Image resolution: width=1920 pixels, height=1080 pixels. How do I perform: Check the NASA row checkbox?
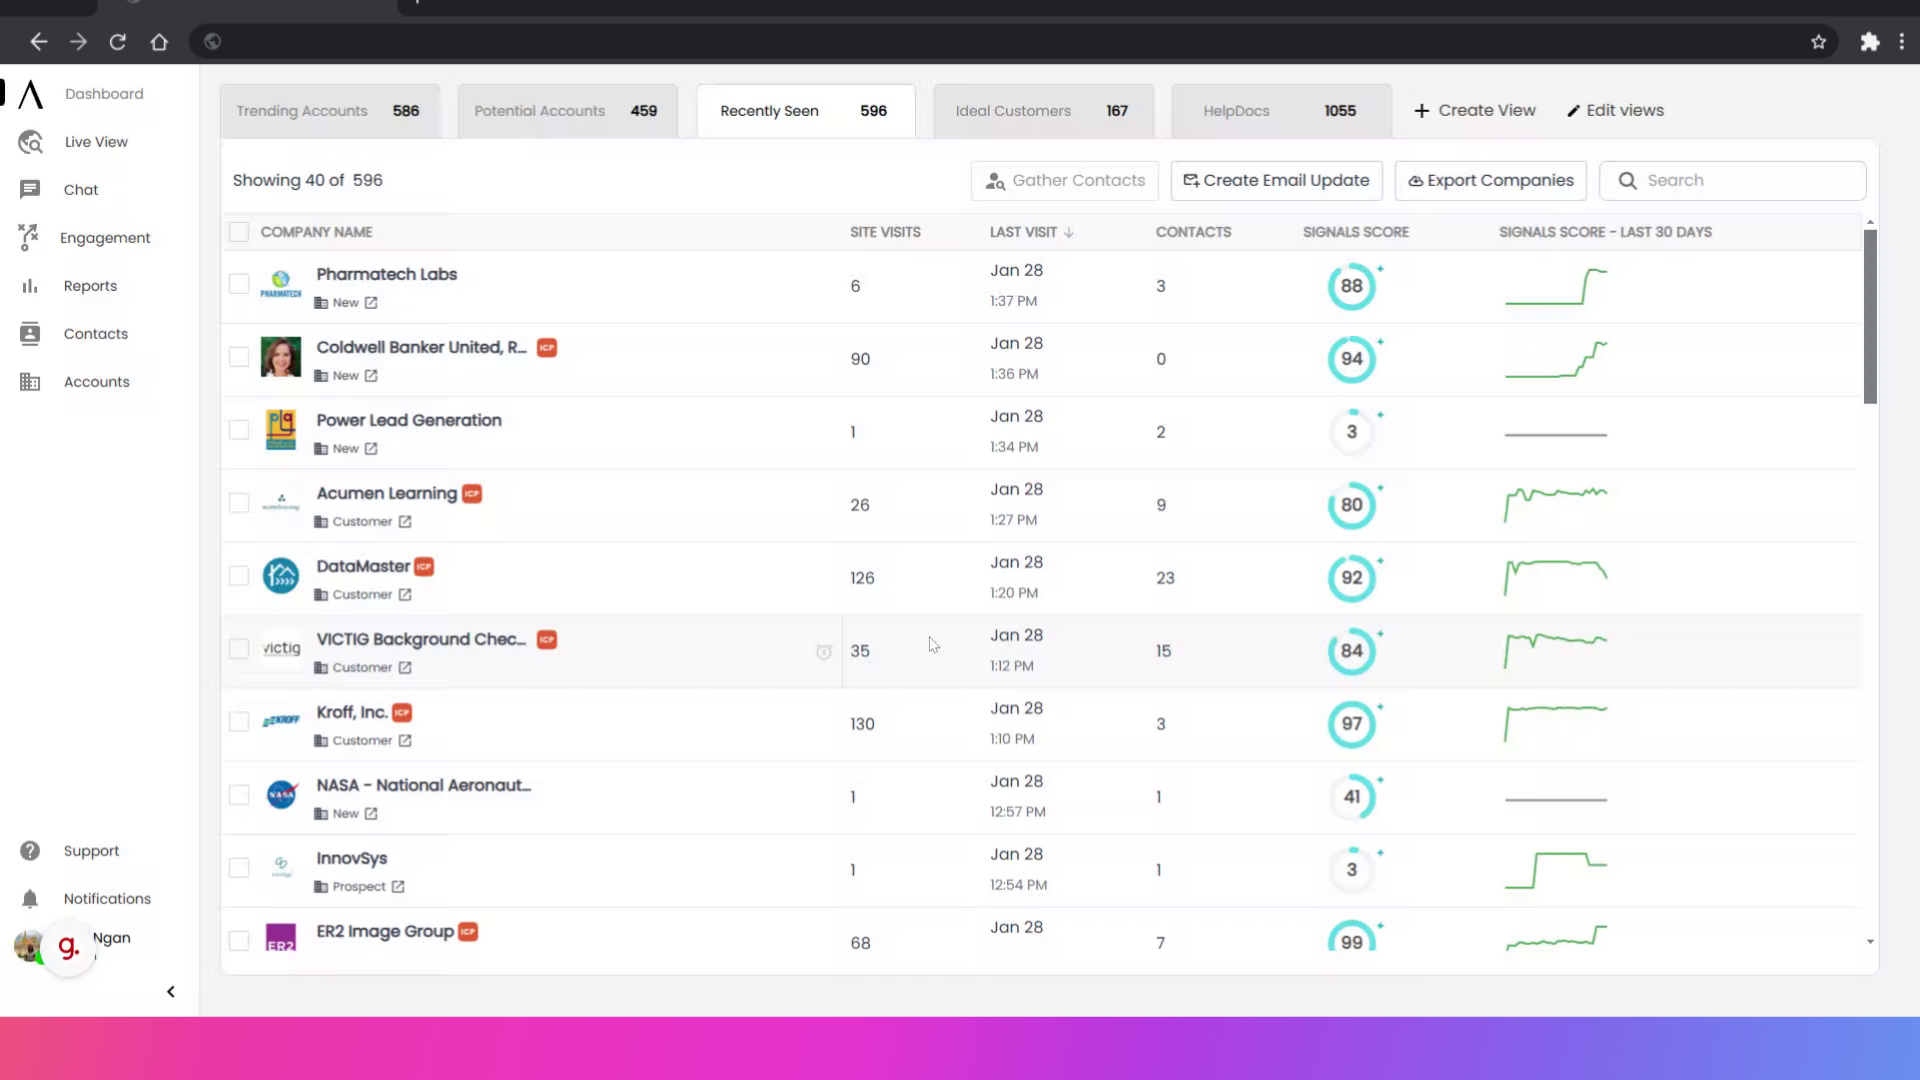(239, 795)
